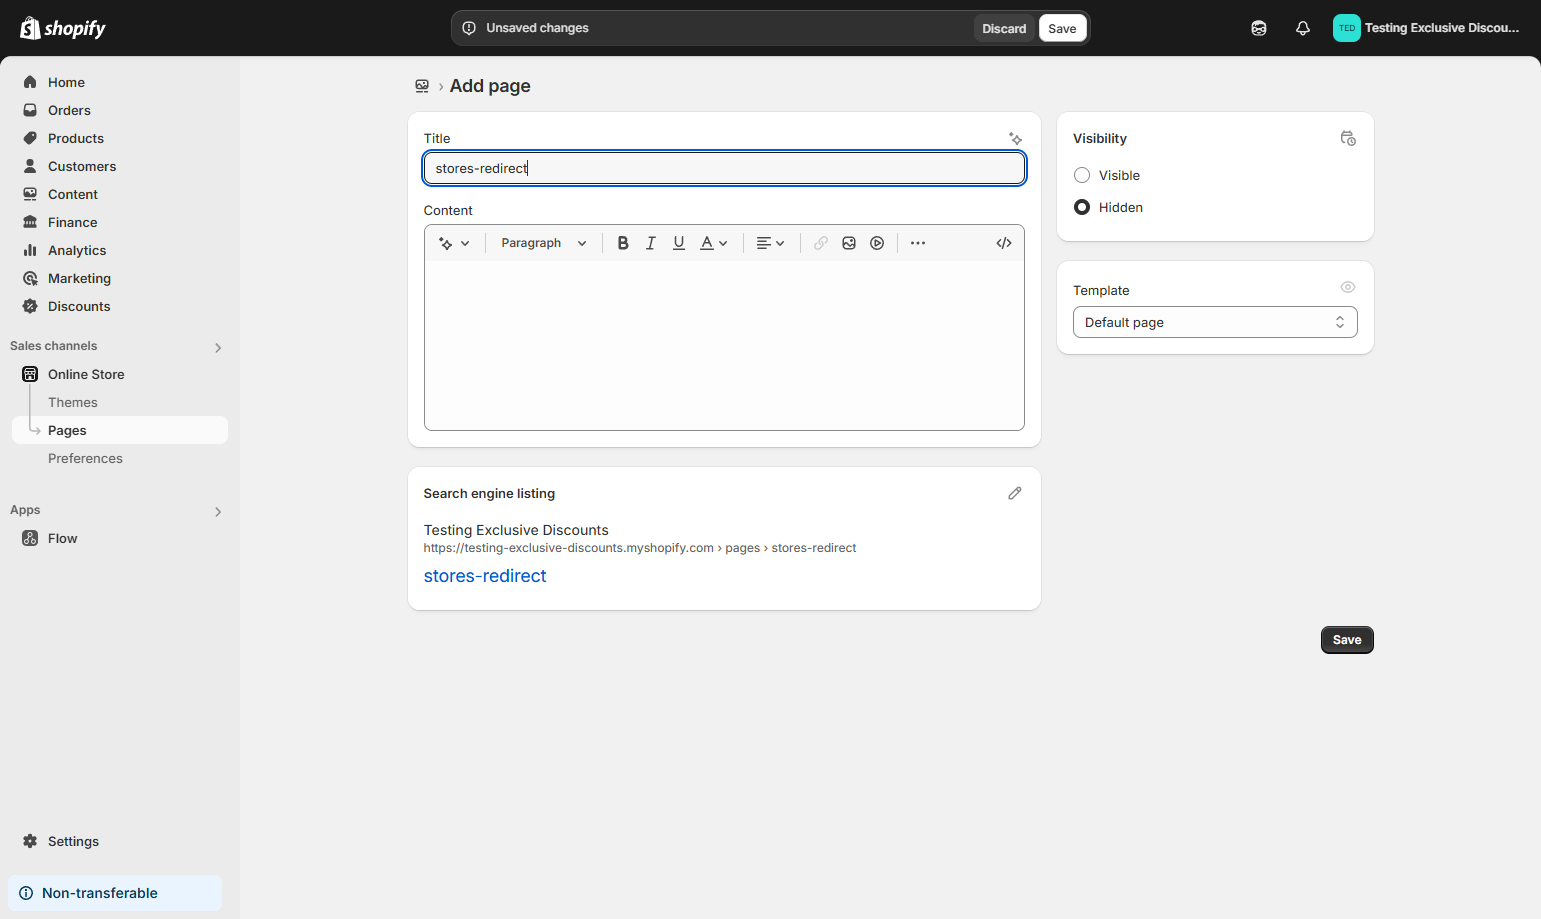
Task: Click the Title input field
Action: [x=724, y=168]
